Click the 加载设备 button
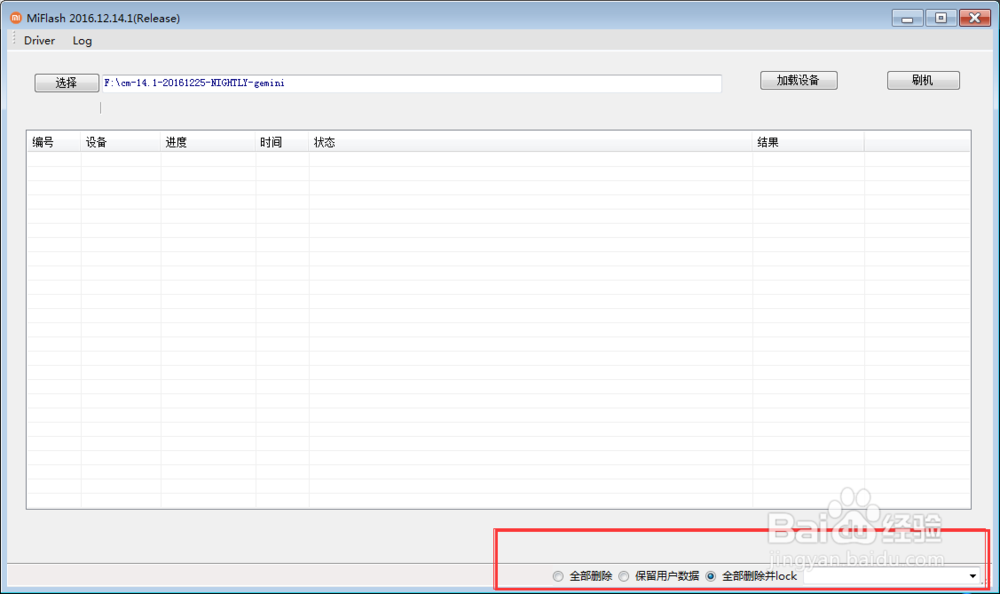Image resolution: width=1000 pixels, height=594 pixels. pos(798,80)
